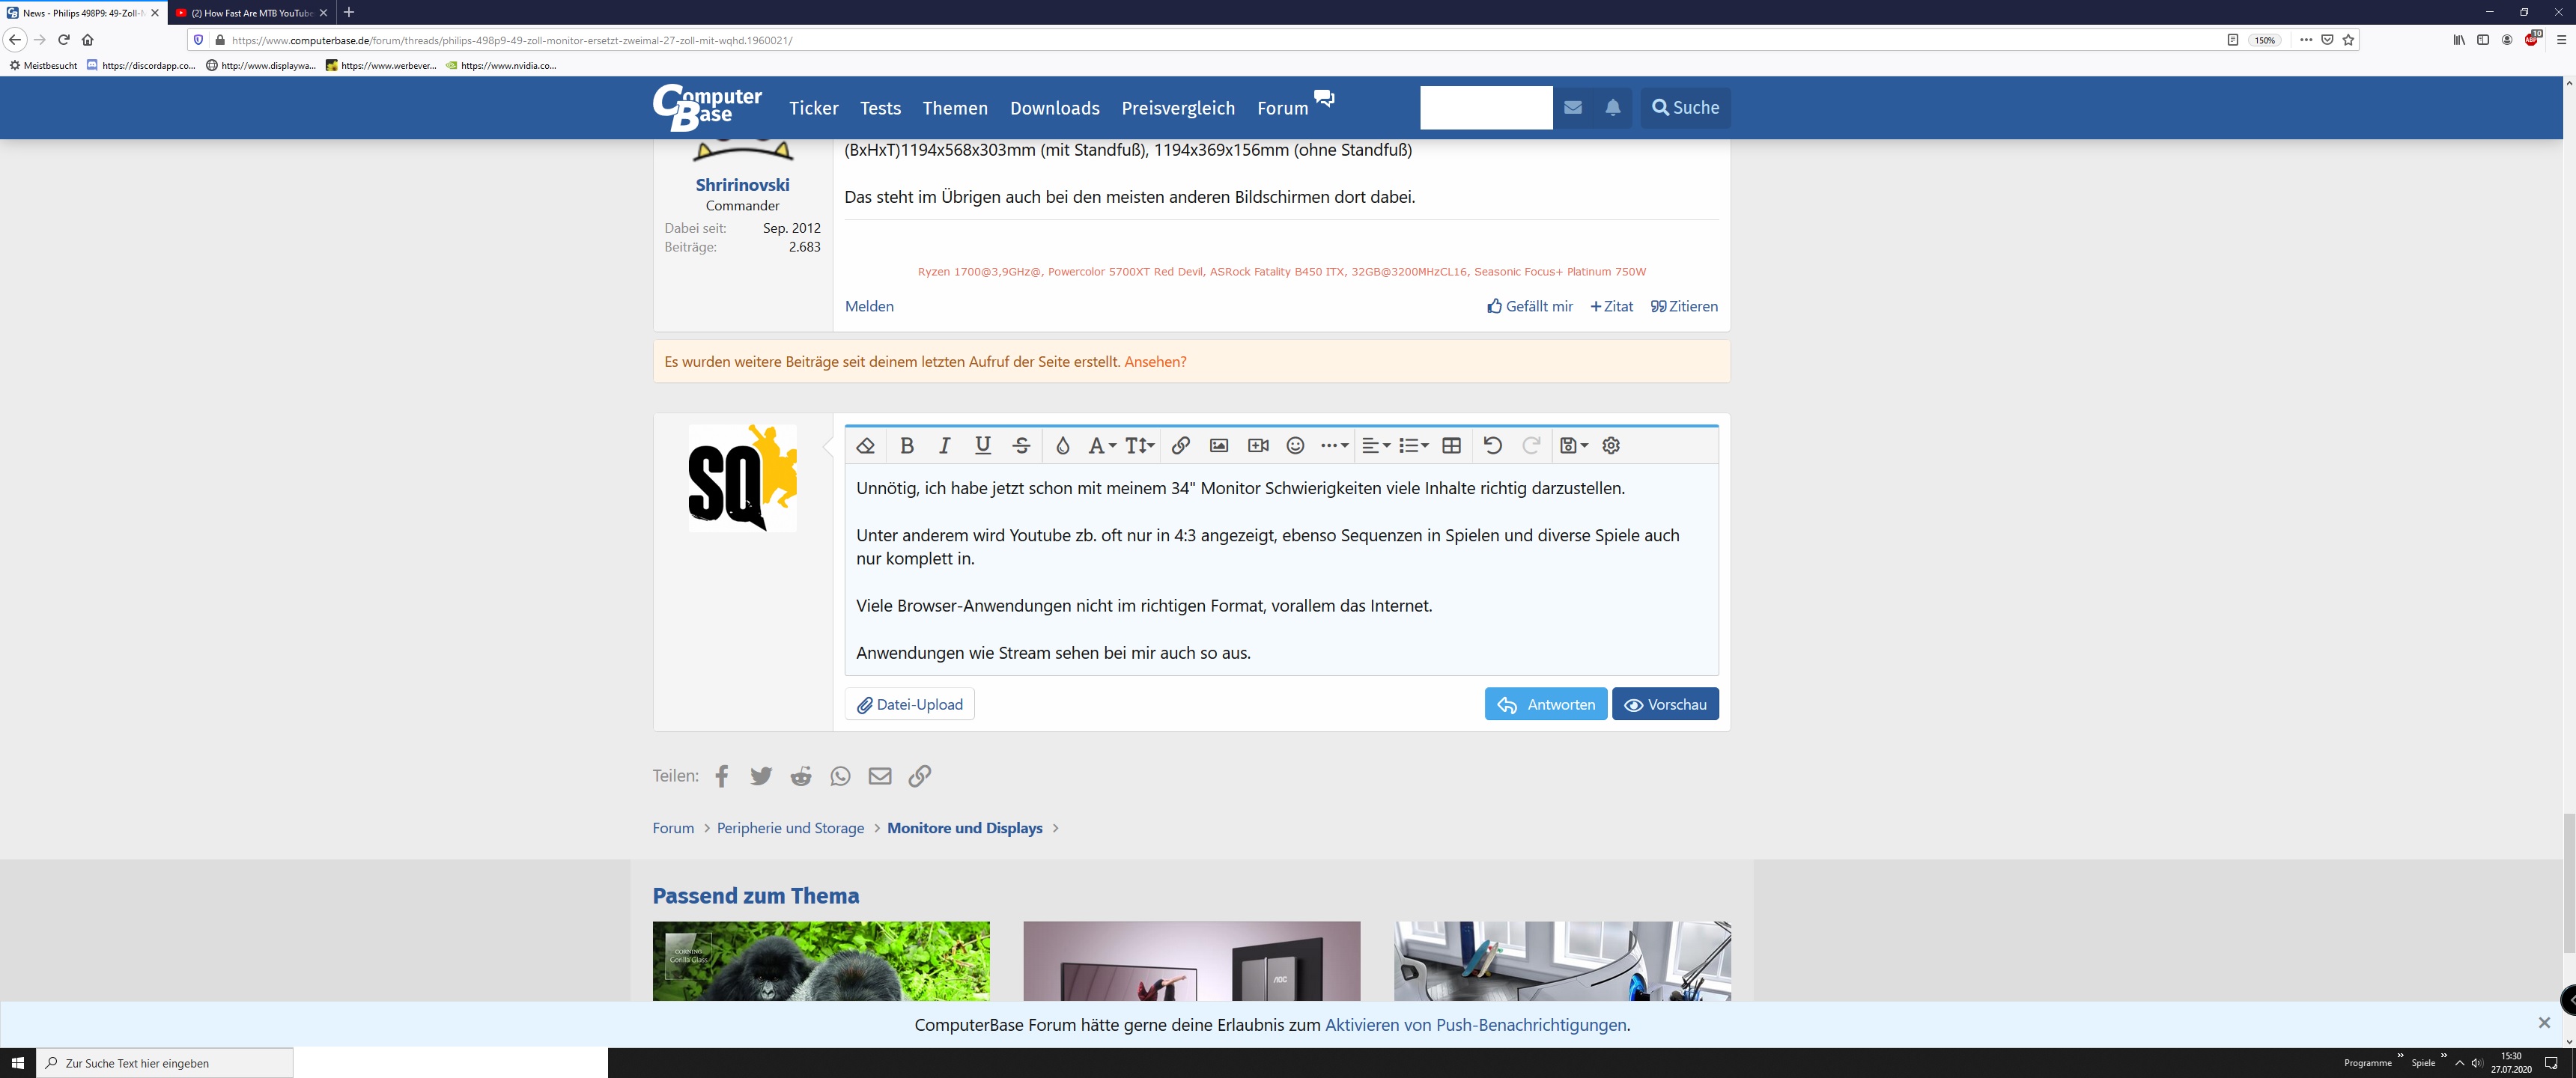Click the undo arrow in editor
The width and height of the screenshot is (2576, 1078).
coord(1492,446)
